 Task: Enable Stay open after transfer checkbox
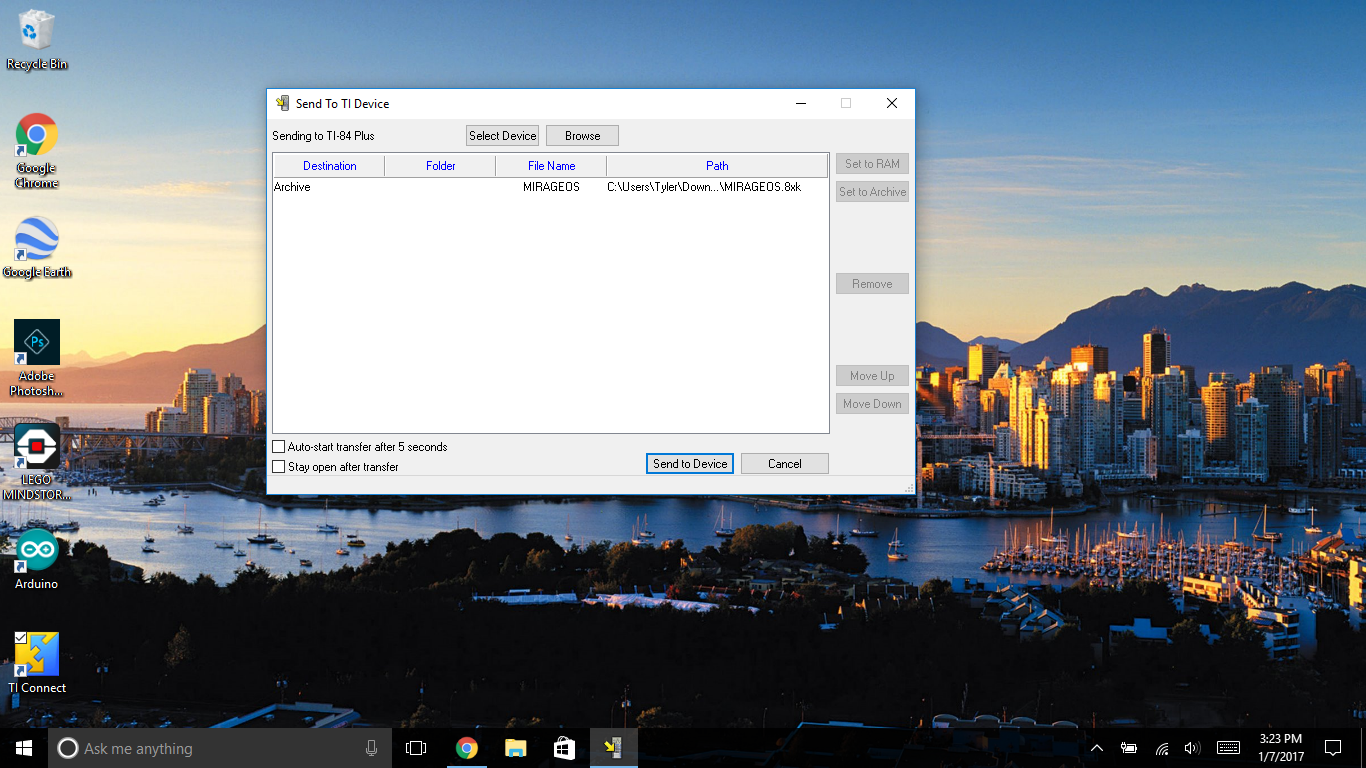click(279, 467)
